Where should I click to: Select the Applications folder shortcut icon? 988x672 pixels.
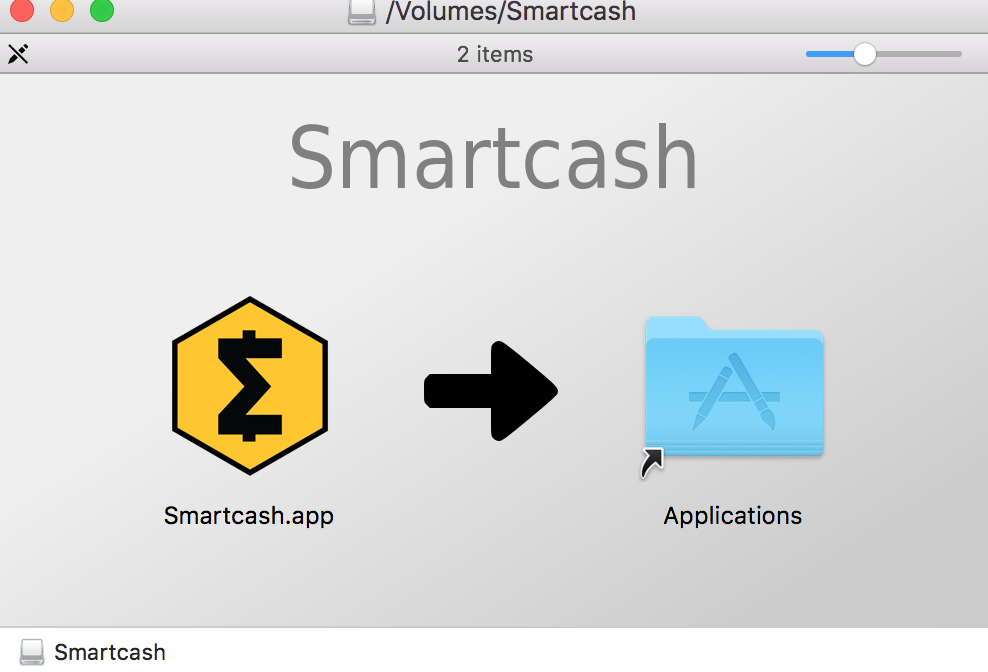(733, 396)
